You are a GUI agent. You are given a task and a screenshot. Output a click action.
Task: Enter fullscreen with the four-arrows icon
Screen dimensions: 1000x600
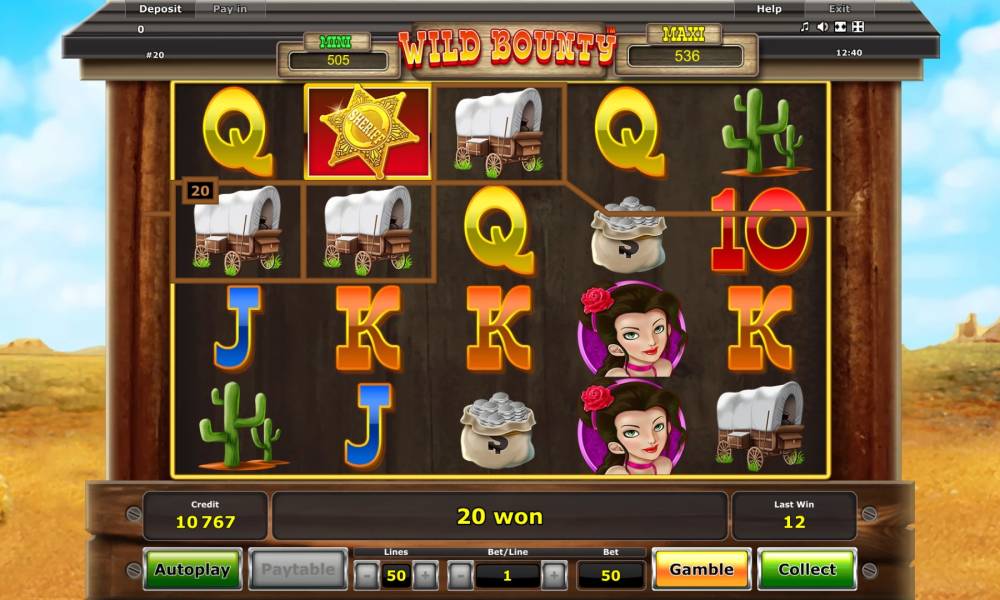858,26
